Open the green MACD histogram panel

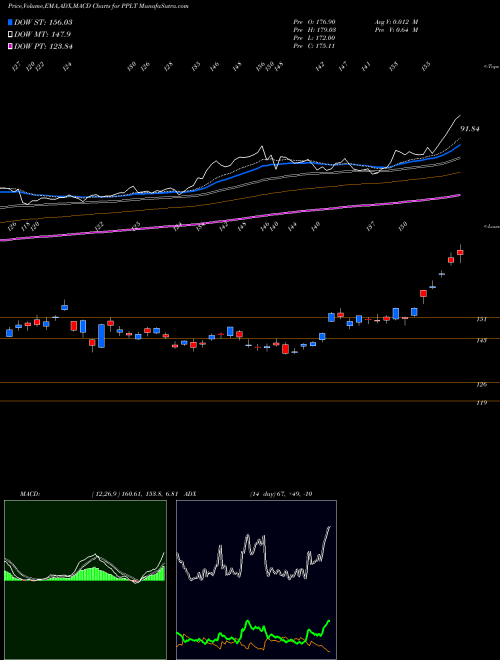(85, 580)
